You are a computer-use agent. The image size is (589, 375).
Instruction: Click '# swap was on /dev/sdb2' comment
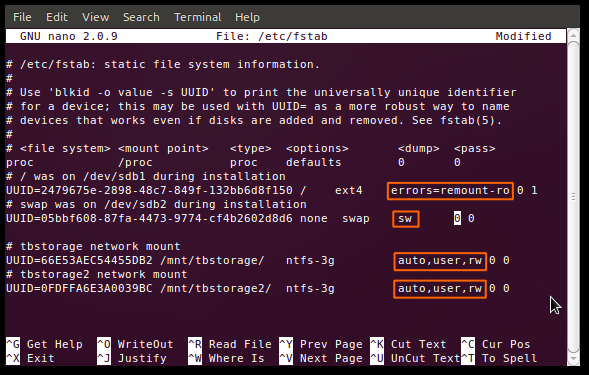tap(156, 204)
